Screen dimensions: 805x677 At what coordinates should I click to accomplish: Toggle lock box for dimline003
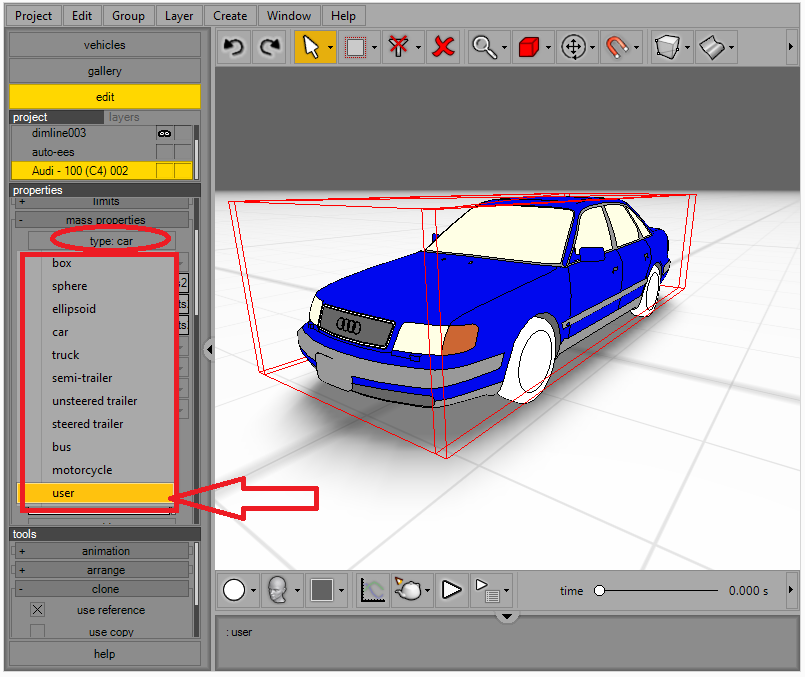coord(183,133)
